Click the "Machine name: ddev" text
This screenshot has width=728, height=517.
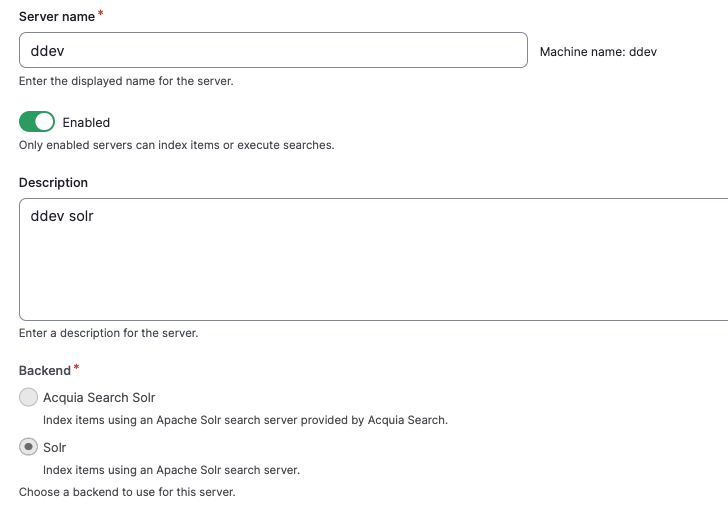598,52
